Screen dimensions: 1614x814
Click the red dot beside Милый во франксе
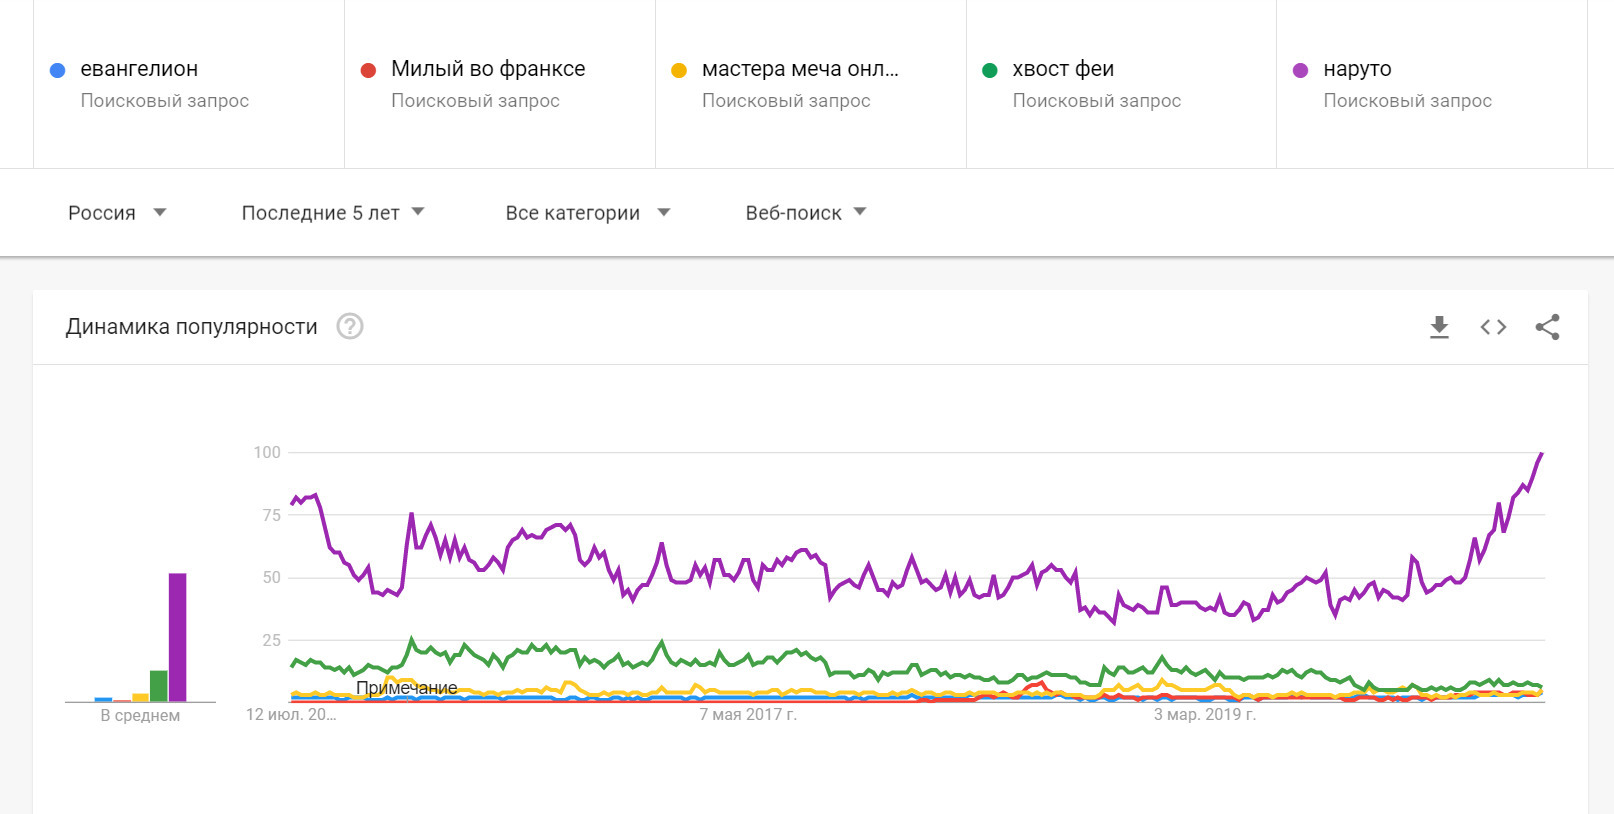coord(368,70)
